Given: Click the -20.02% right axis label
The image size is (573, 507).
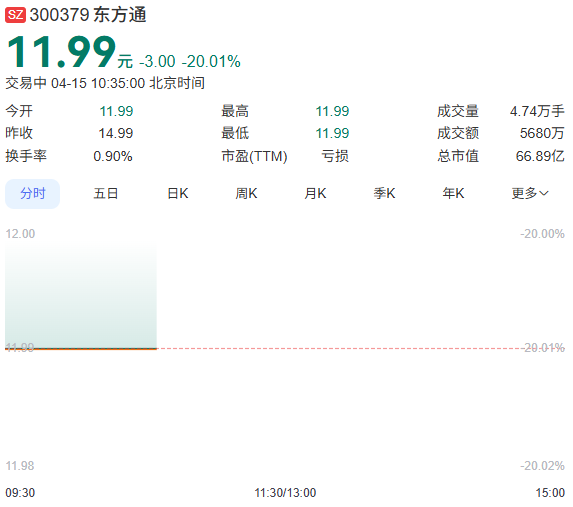Looking at the screenshot, I should [x=543, y=466].
